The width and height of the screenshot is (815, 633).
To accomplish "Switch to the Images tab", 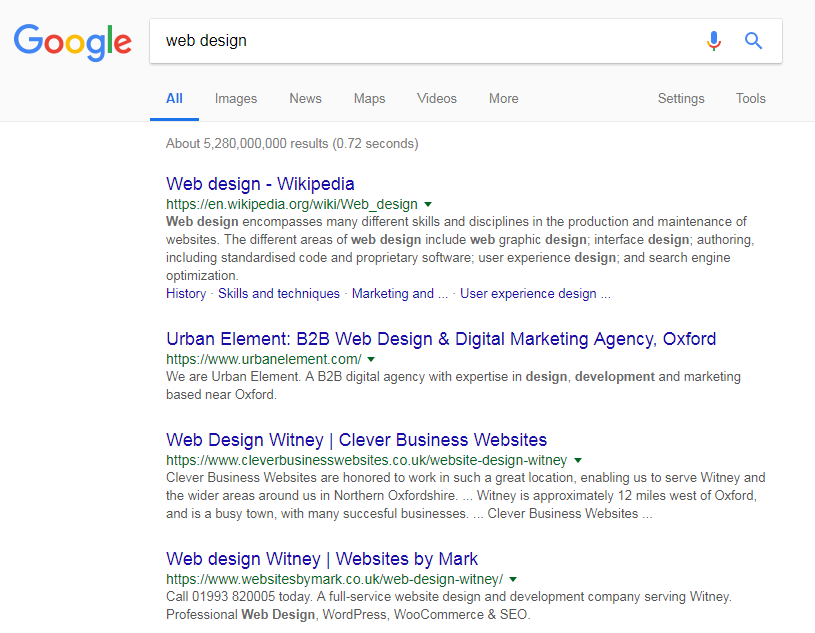I will tap(236, 99).
